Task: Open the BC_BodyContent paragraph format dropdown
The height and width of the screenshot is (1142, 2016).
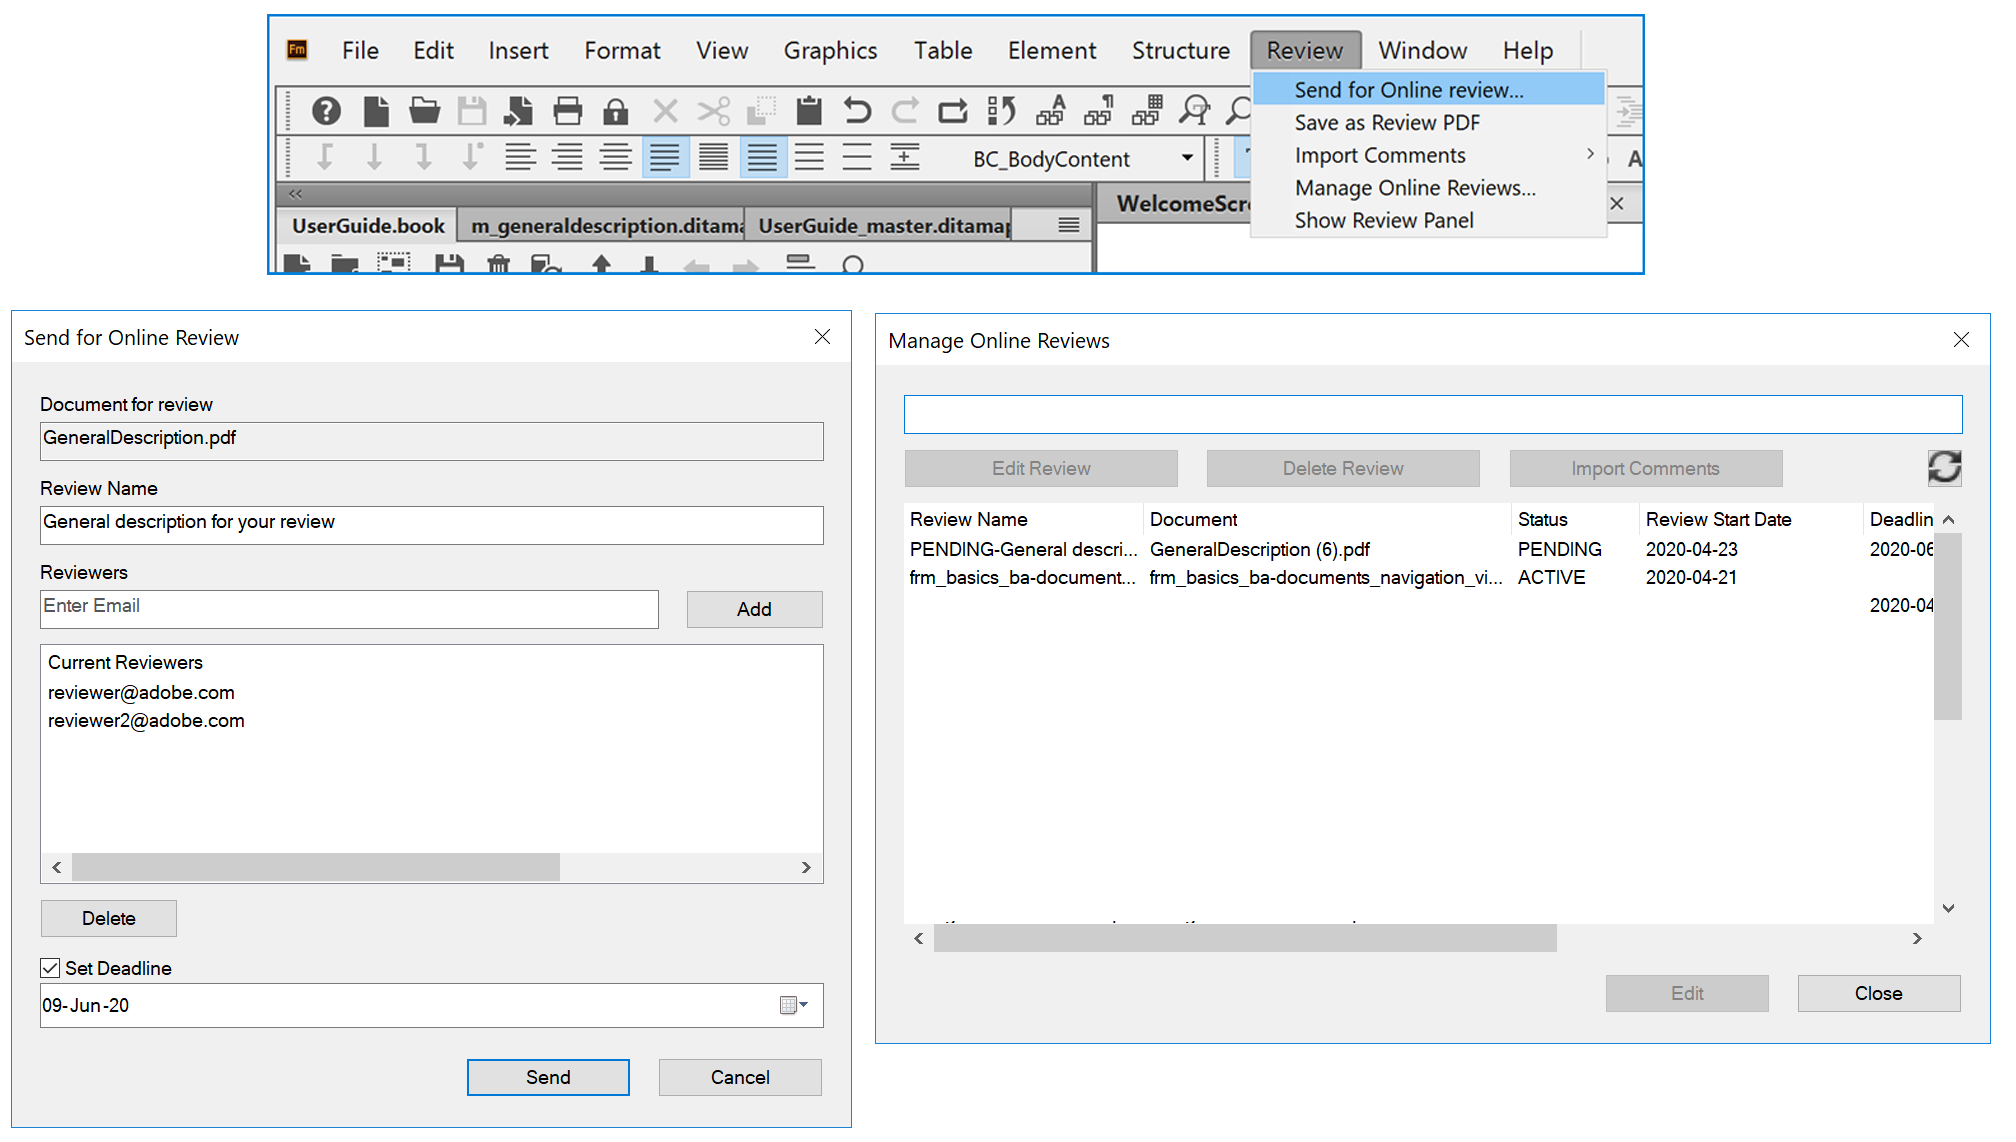Action: (x=1187, y=158)
